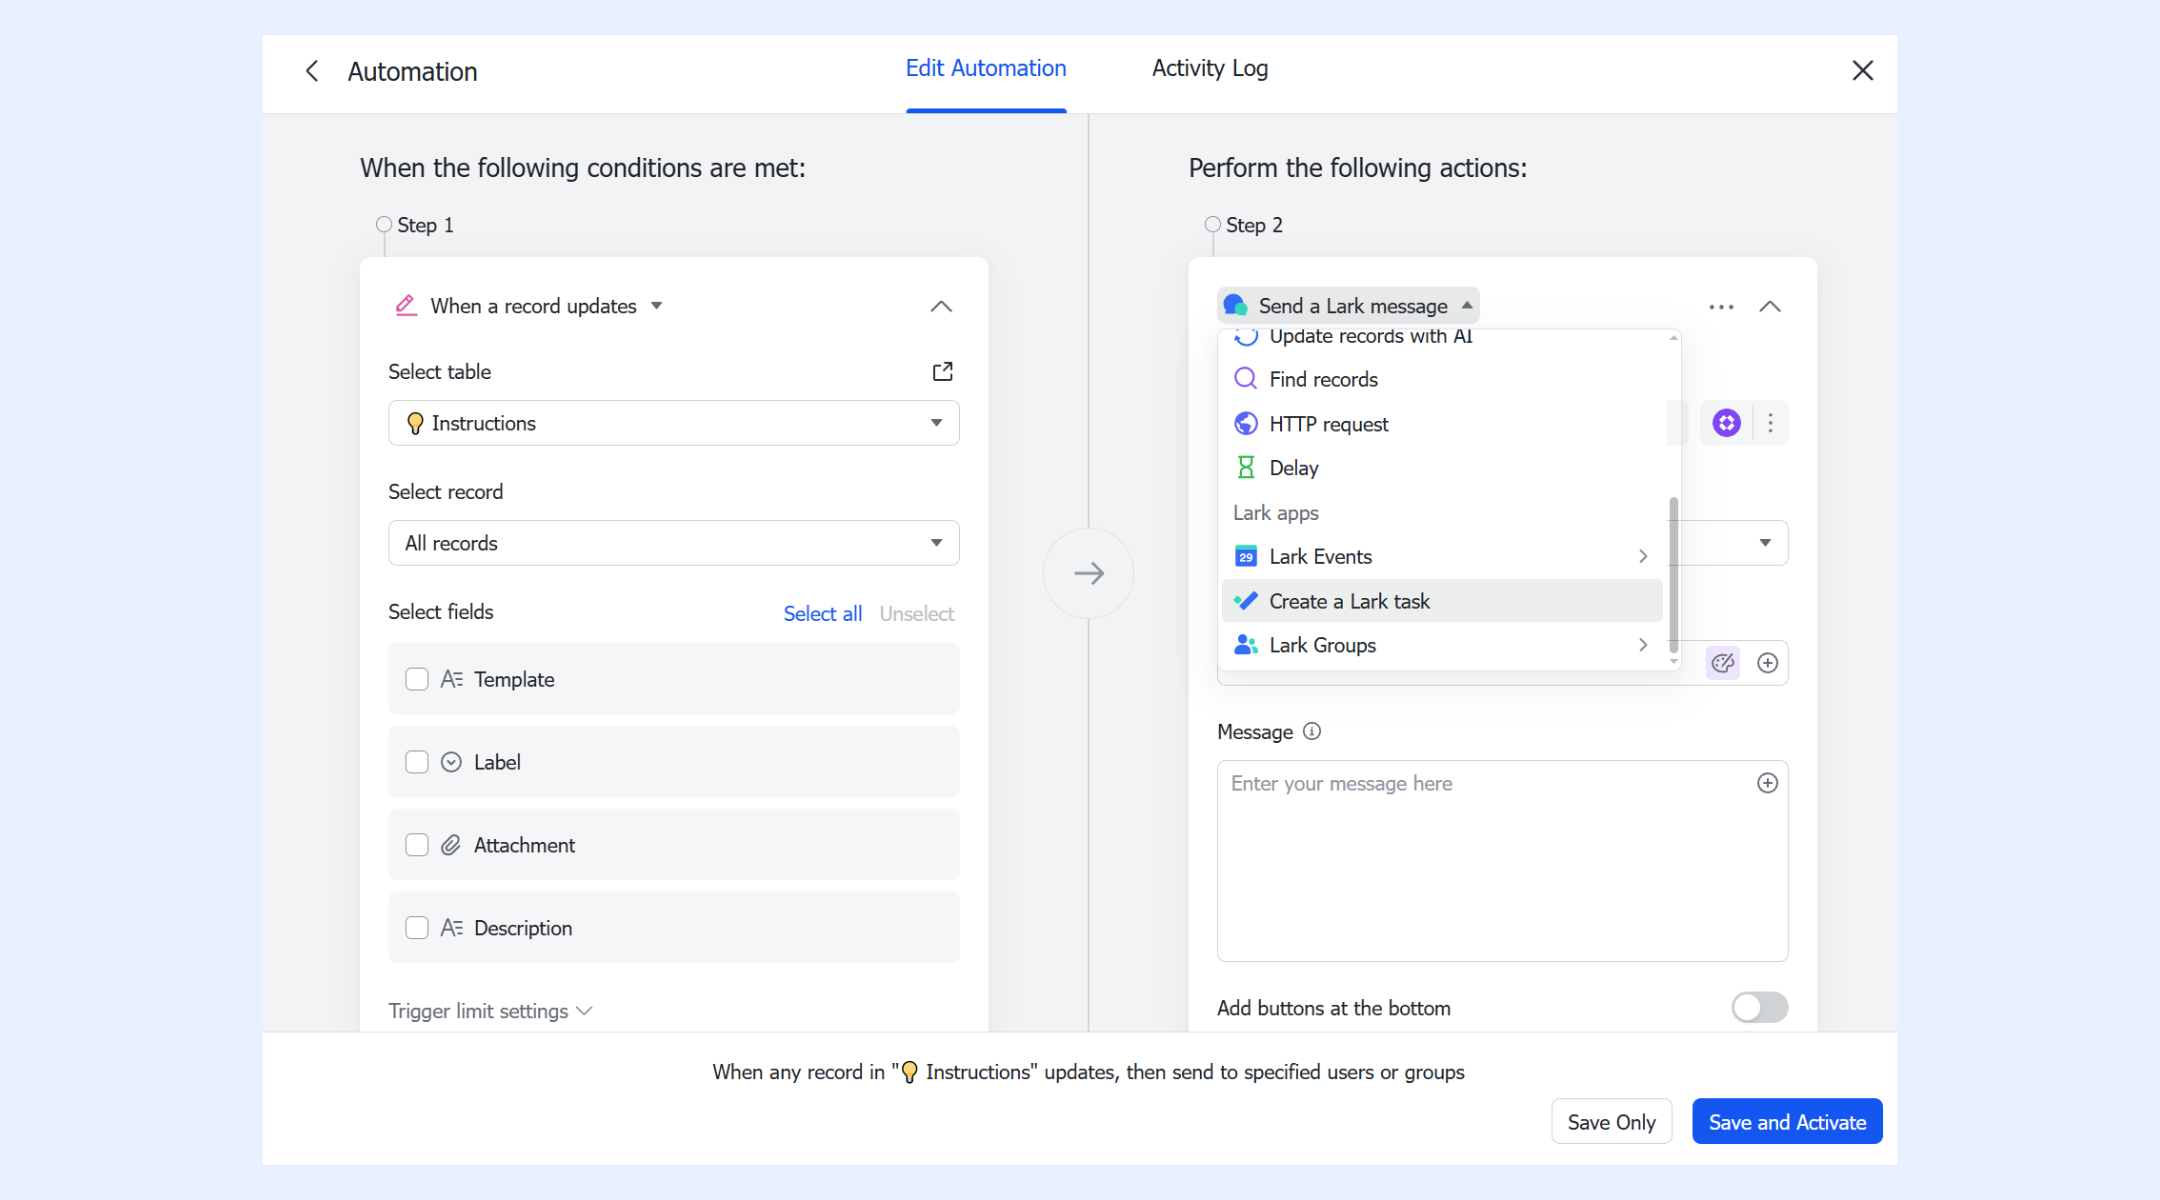
Task: Click the purple bot icon button
Action: pos(1726,423)
